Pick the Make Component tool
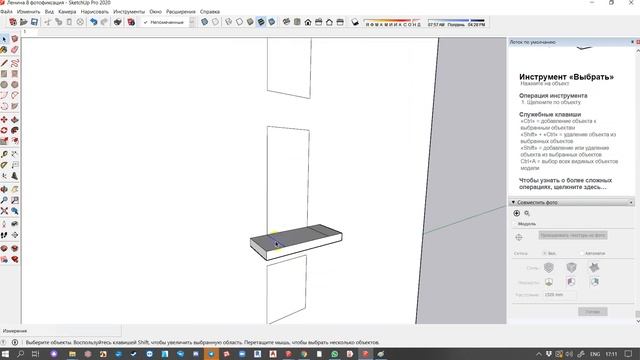 15,39
